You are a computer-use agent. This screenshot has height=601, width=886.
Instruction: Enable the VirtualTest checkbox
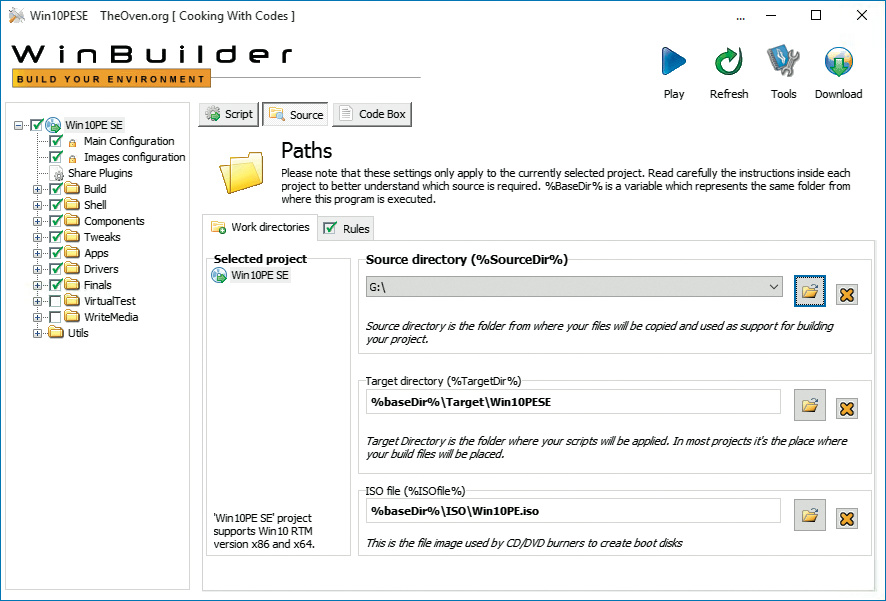point(55,301)
